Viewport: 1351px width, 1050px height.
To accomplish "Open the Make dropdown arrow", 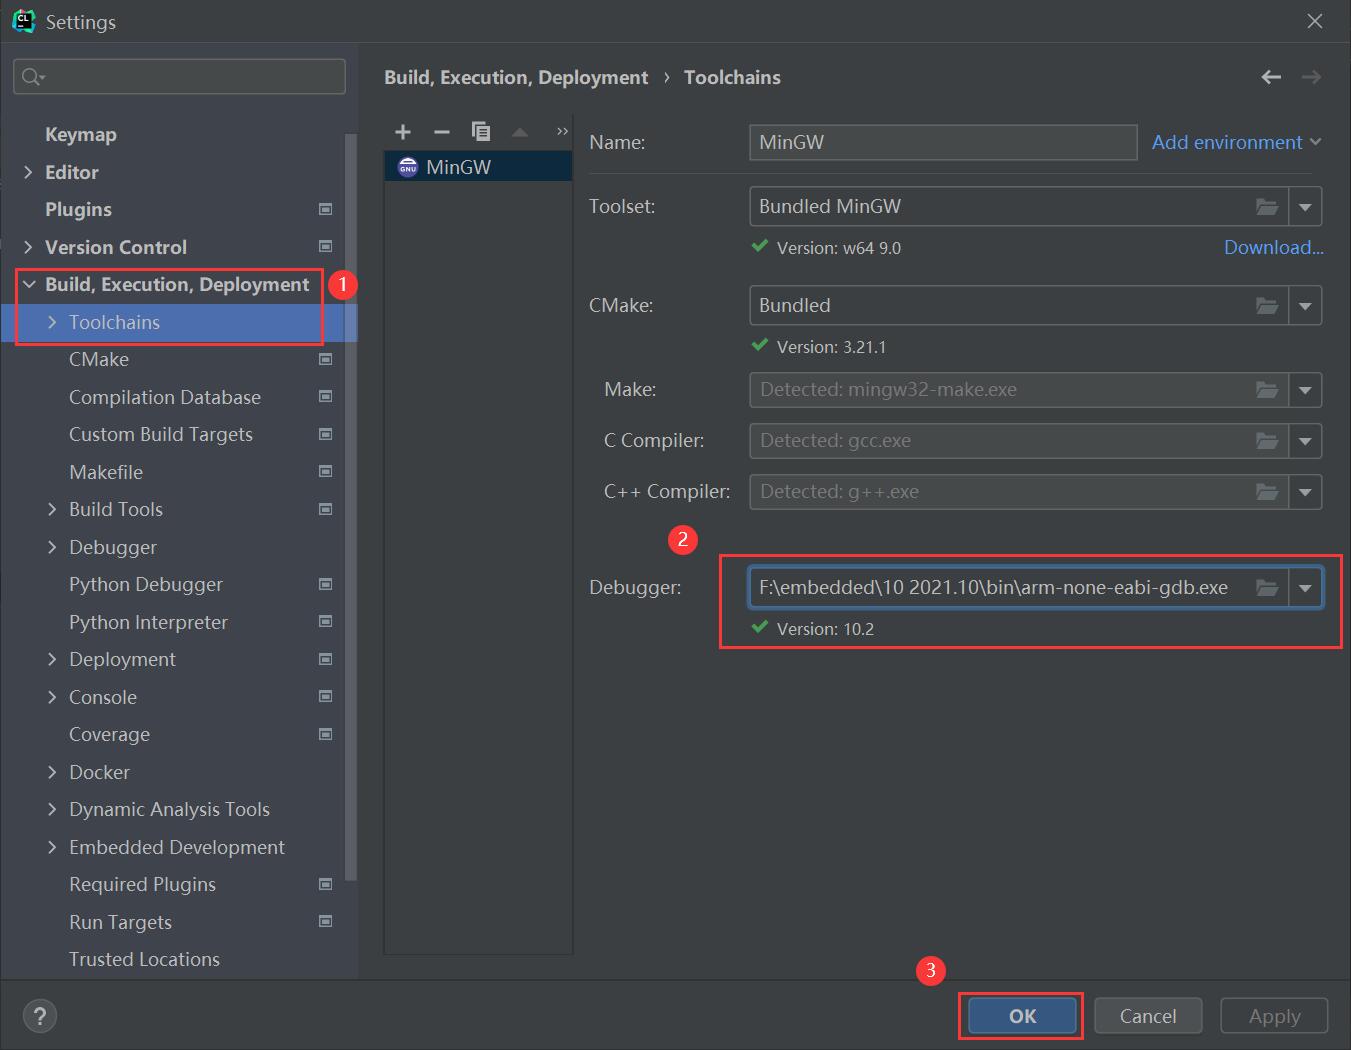I will pyautogui.click(x=1305, y=390).
